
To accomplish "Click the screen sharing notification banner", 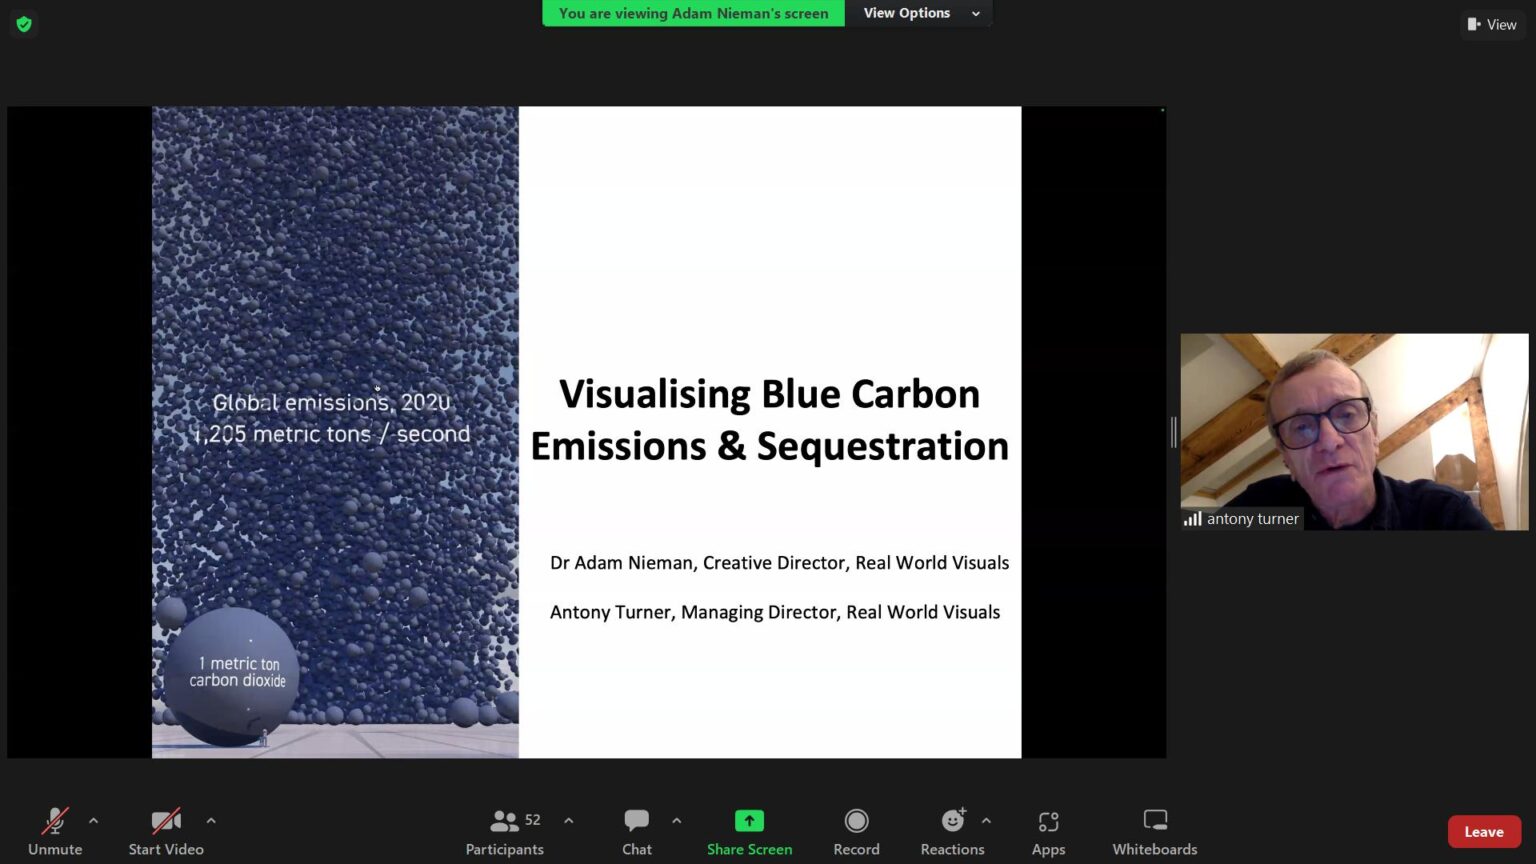I will point(693,13).
